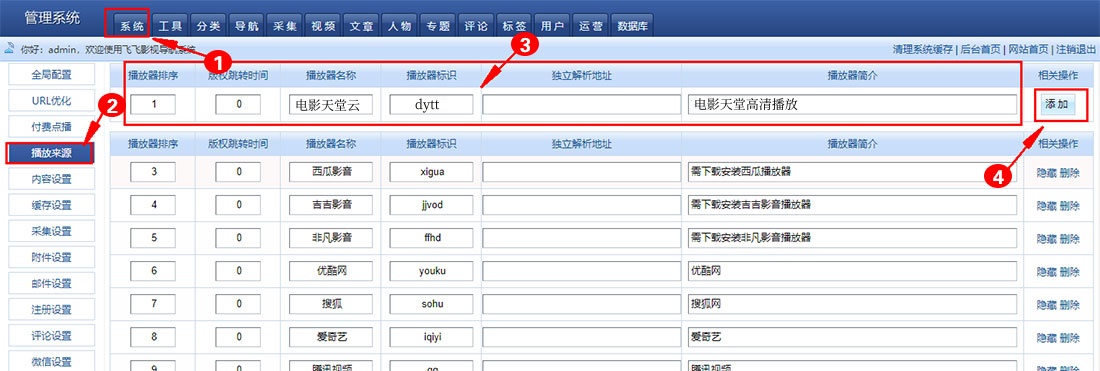Click the xigua identifier field

pos(431,172)
